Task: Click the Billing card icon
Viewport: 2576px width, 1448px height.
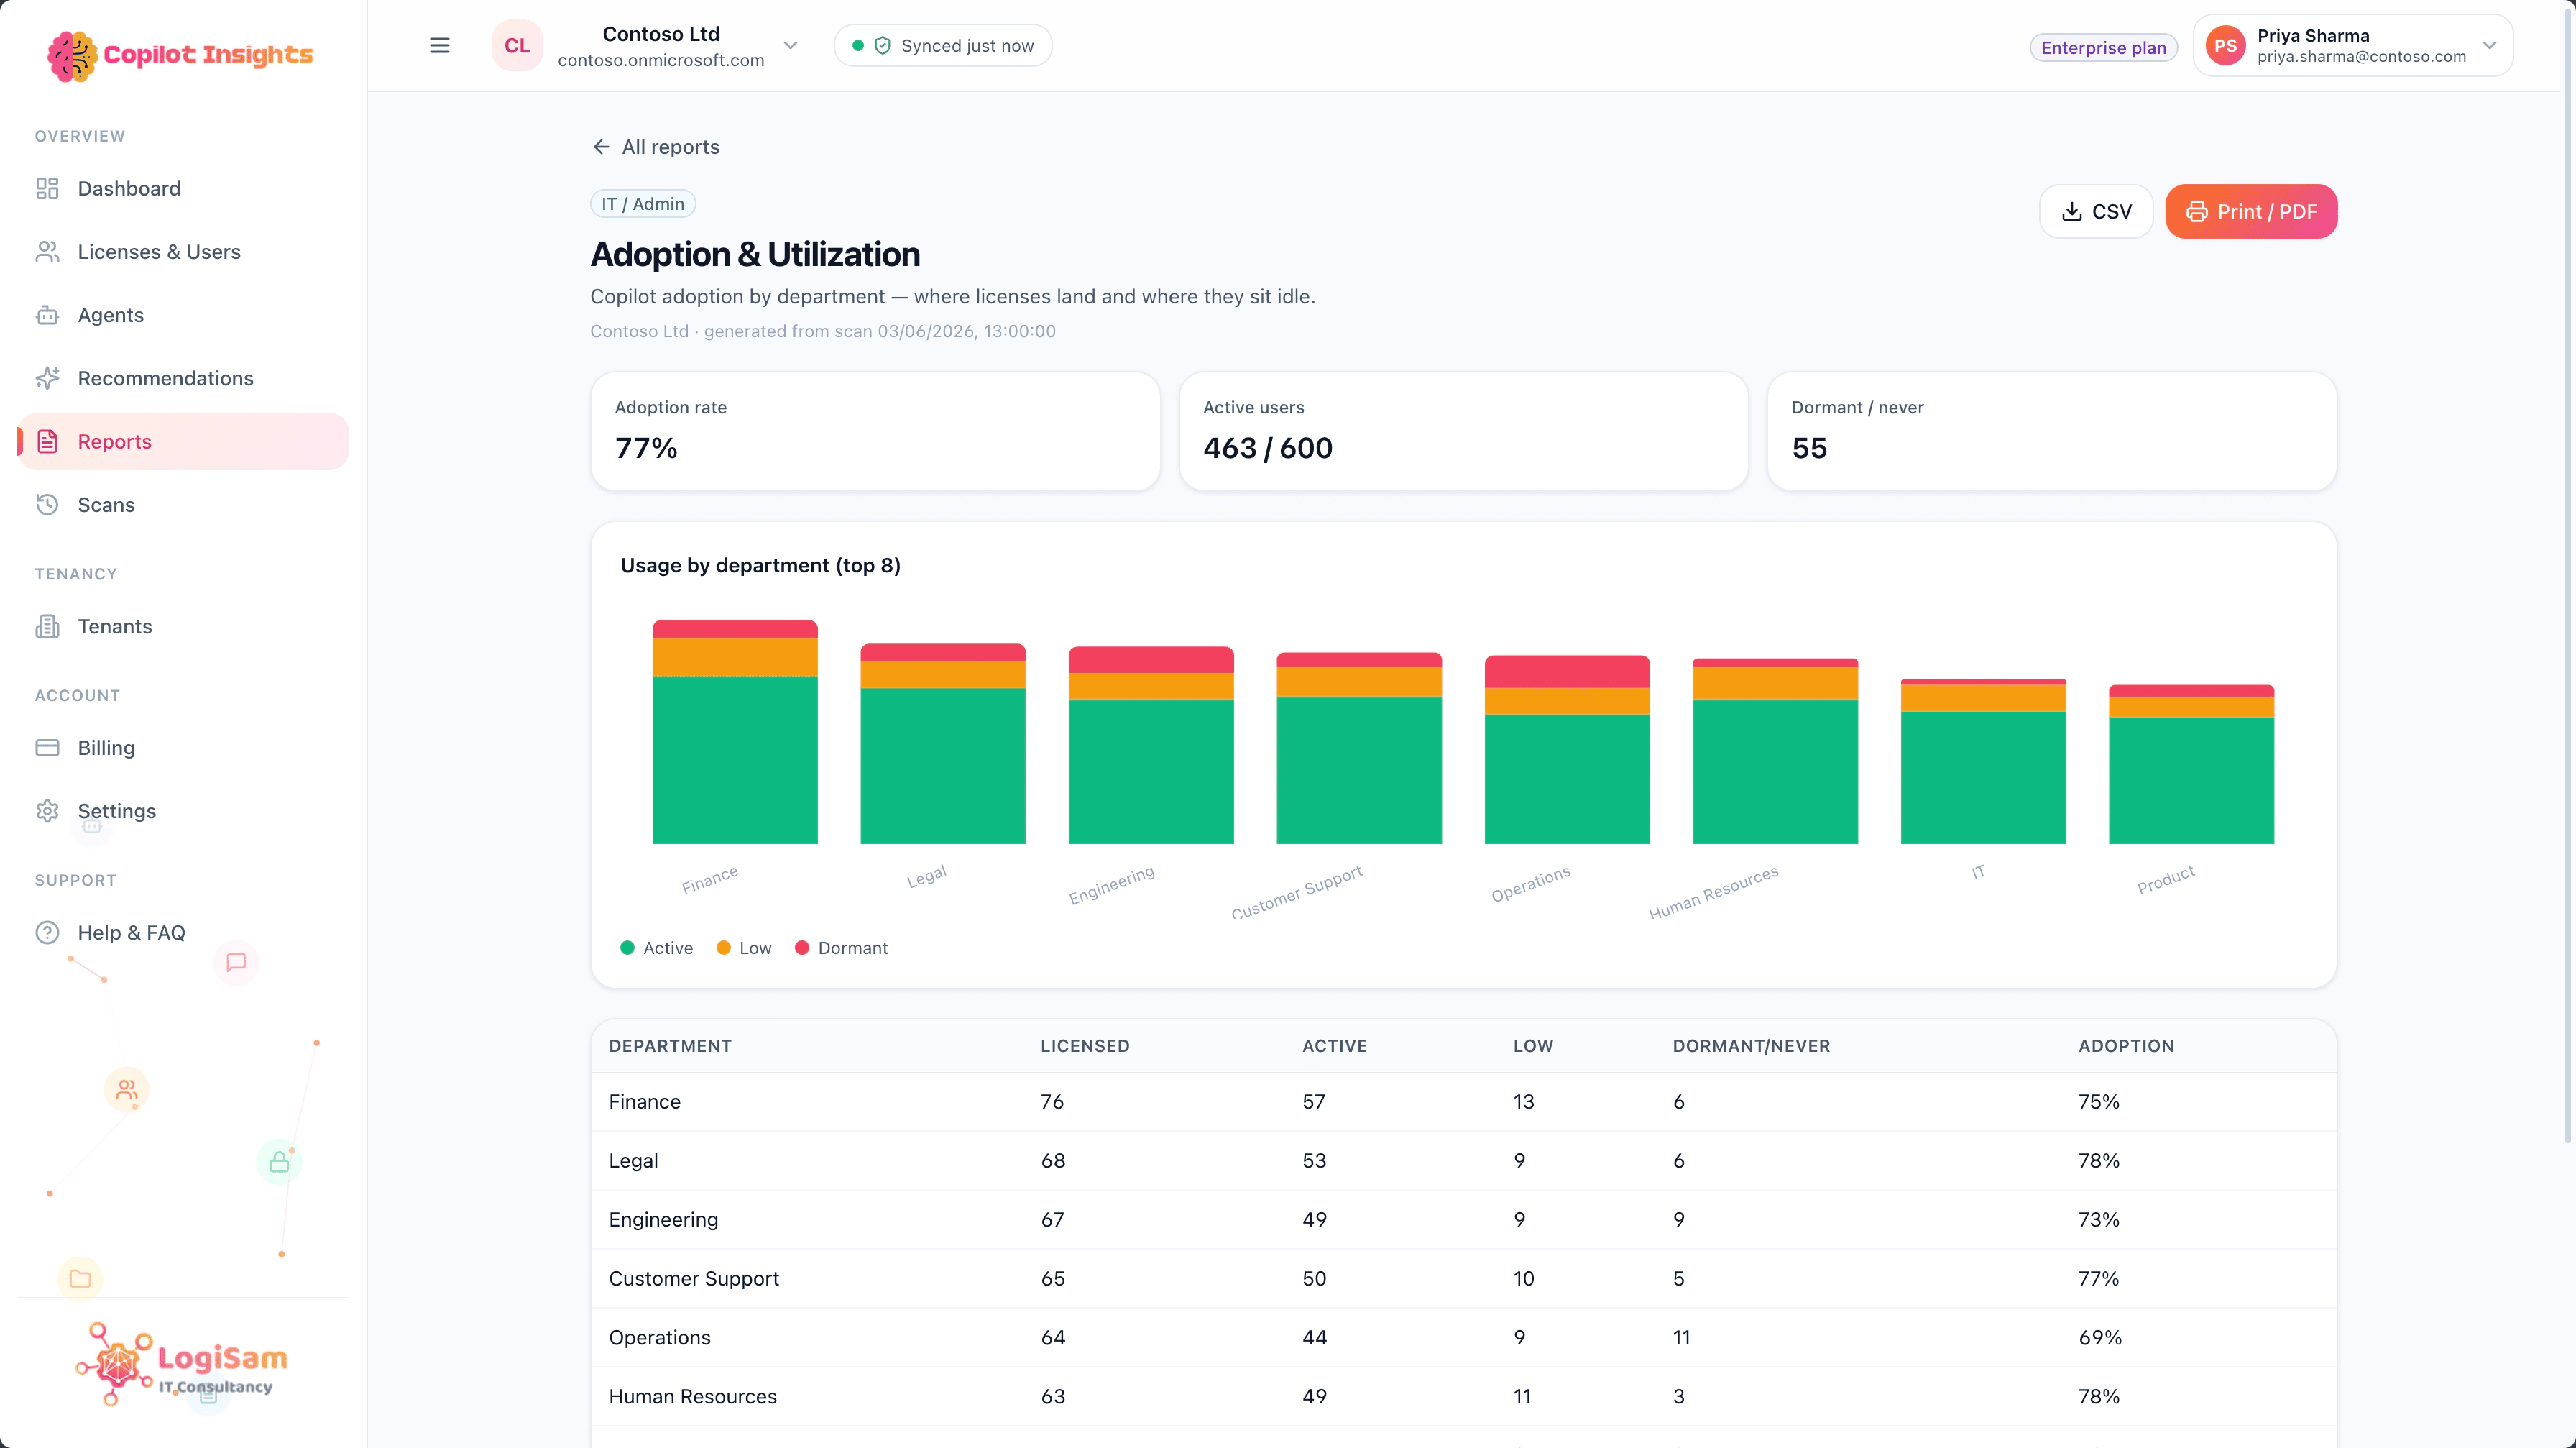Action: pyautogui.click(x=47, y=747)
